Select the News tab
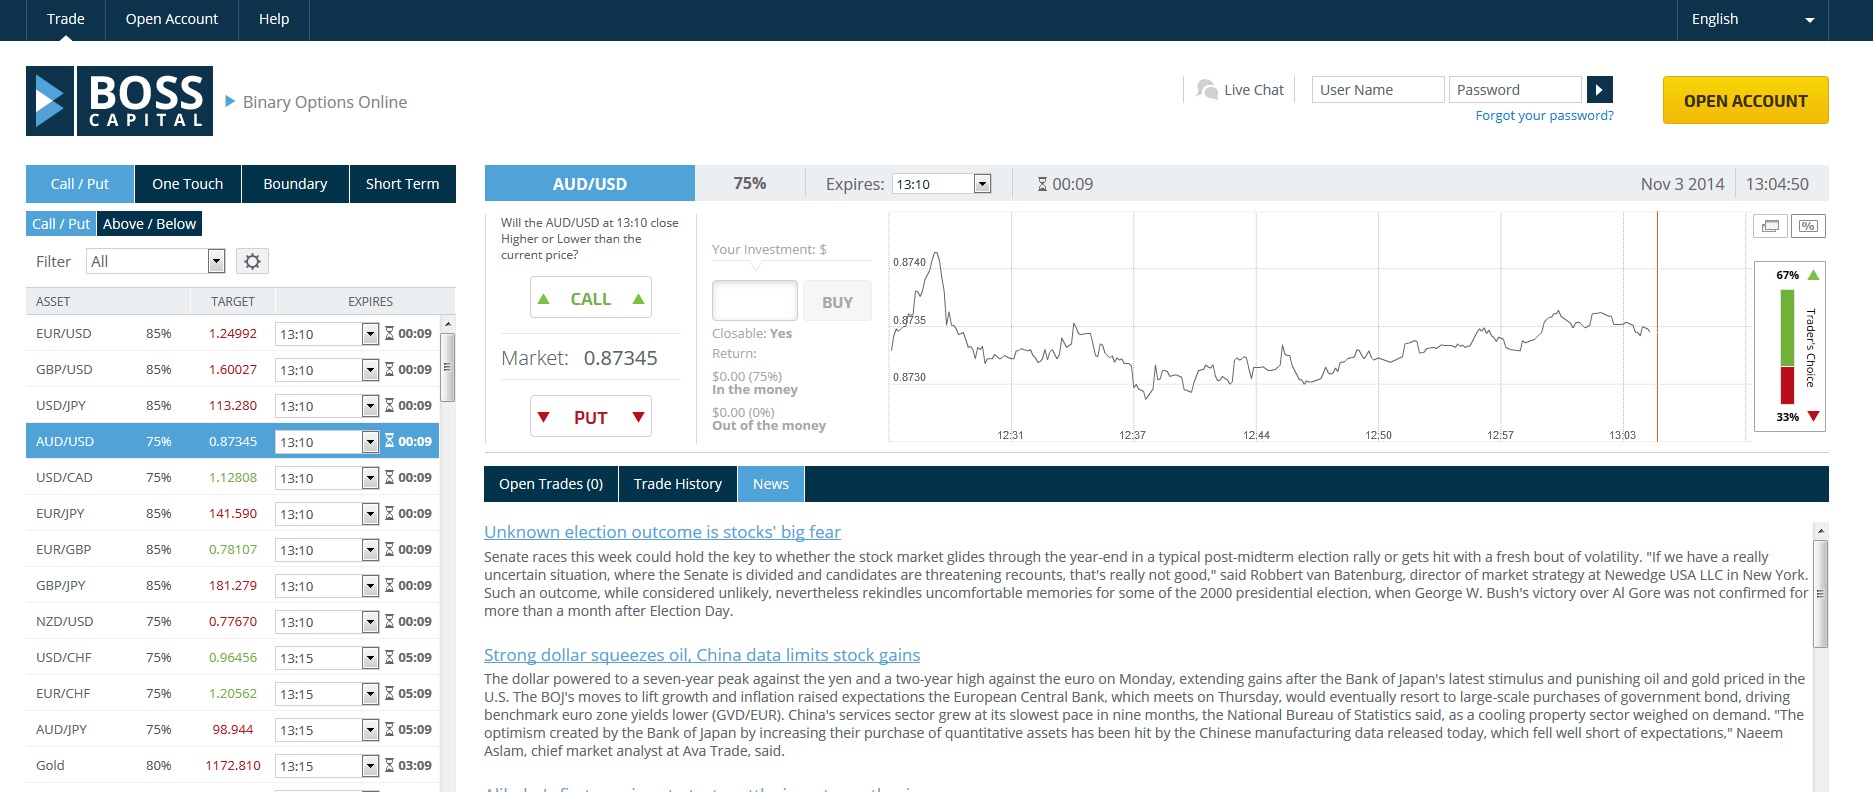 [x=771, y=484]
